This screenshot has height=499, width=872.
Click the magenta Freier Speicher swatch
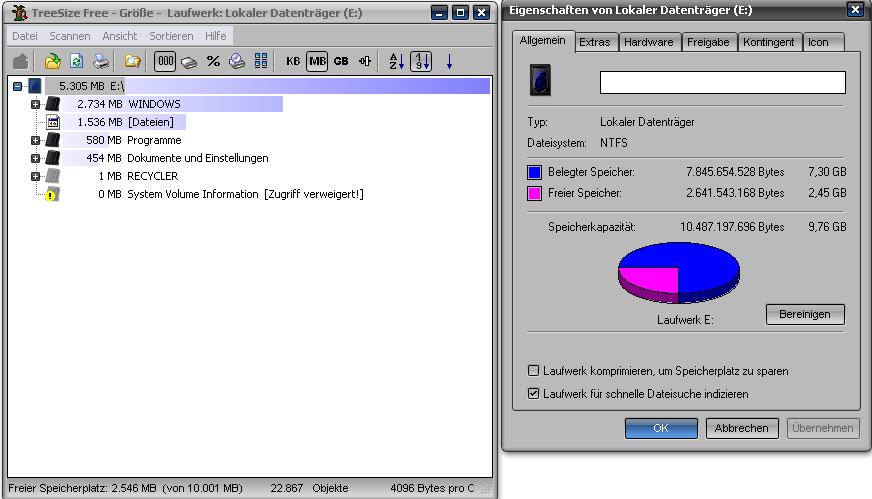[534, 194]
